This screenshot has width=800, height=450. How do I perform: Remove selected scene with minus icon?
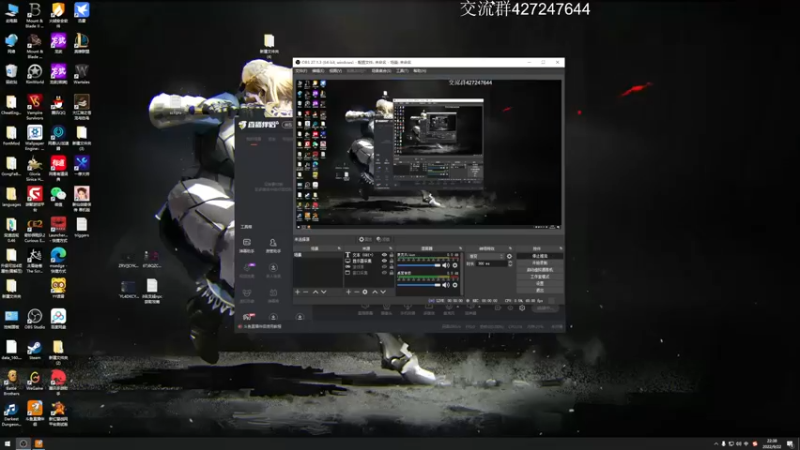(x=306, y=292)
